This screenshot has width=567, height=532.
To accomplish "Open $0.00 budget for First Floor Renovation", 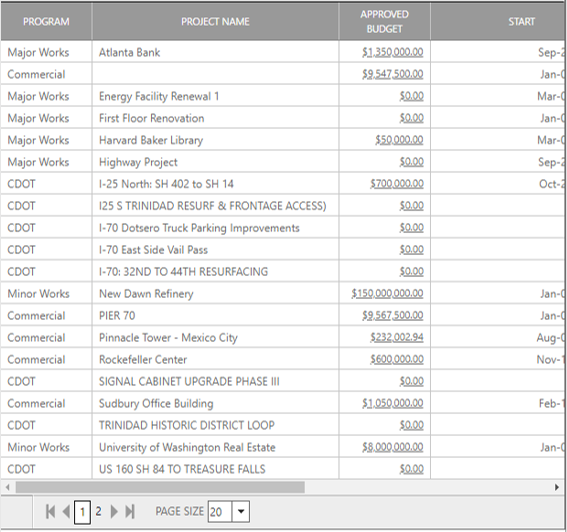I will (412, 118).
